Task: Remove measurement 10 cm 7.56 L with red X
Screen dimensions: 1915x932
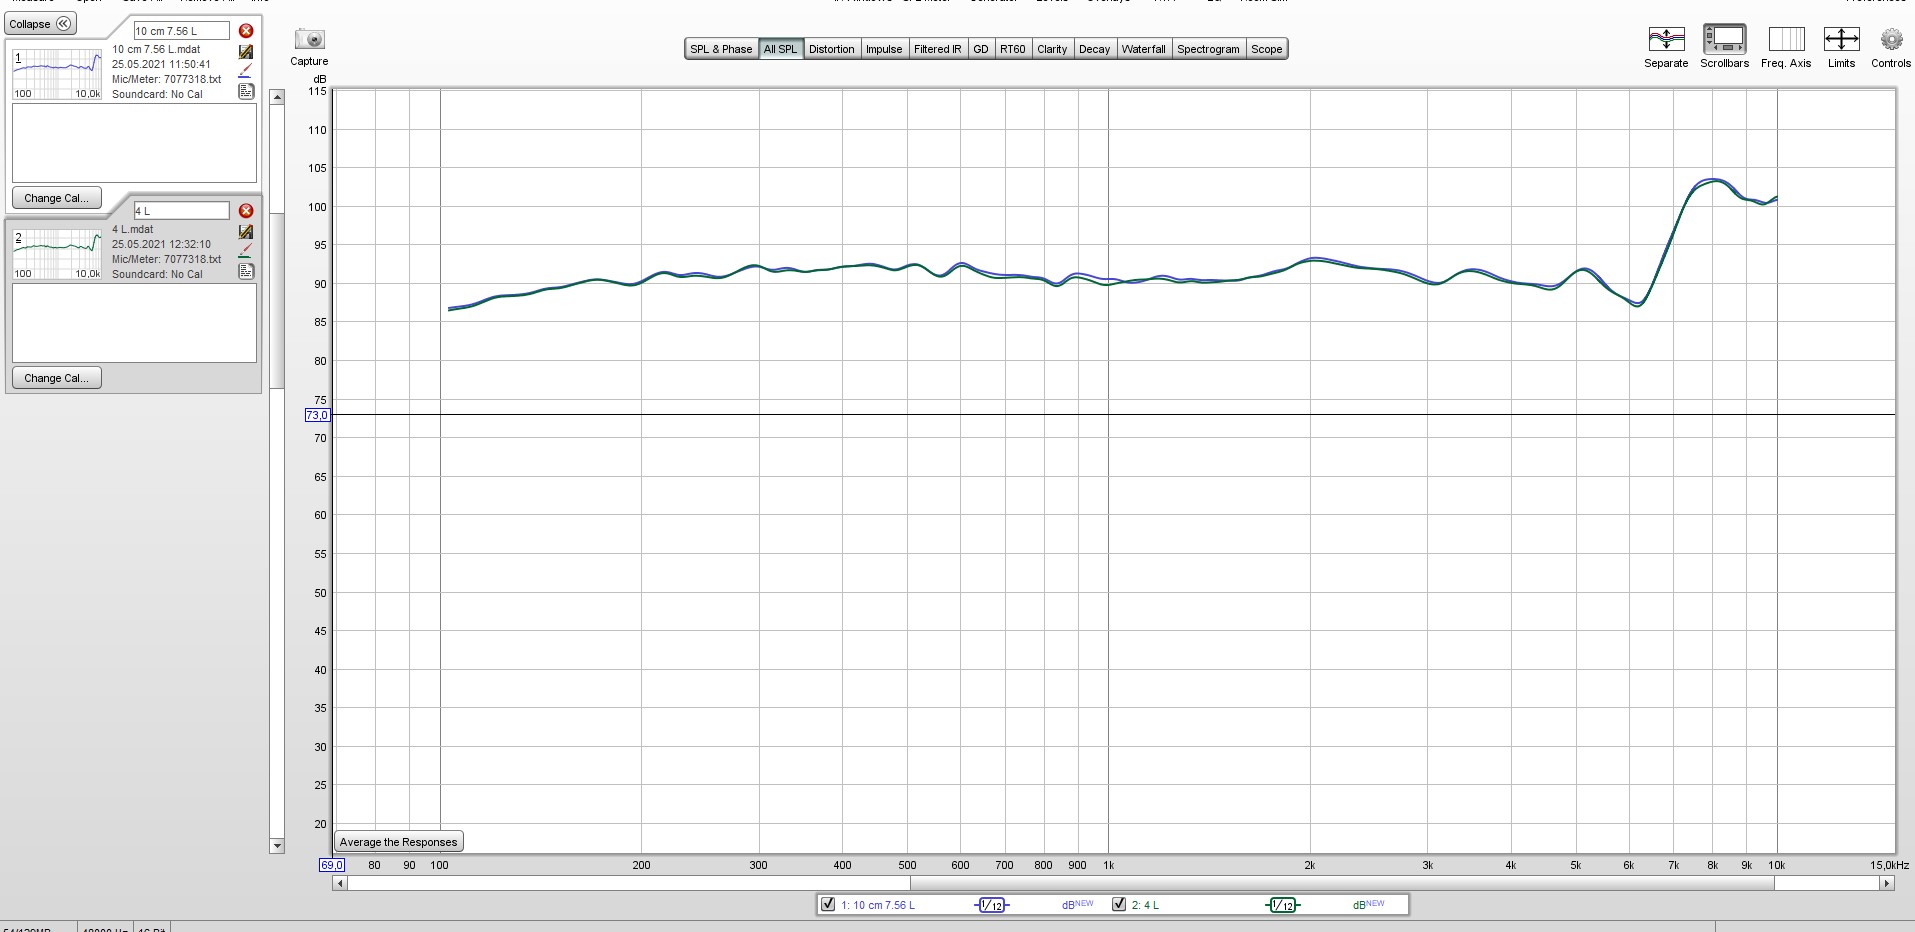Action: tap(246, 31)
